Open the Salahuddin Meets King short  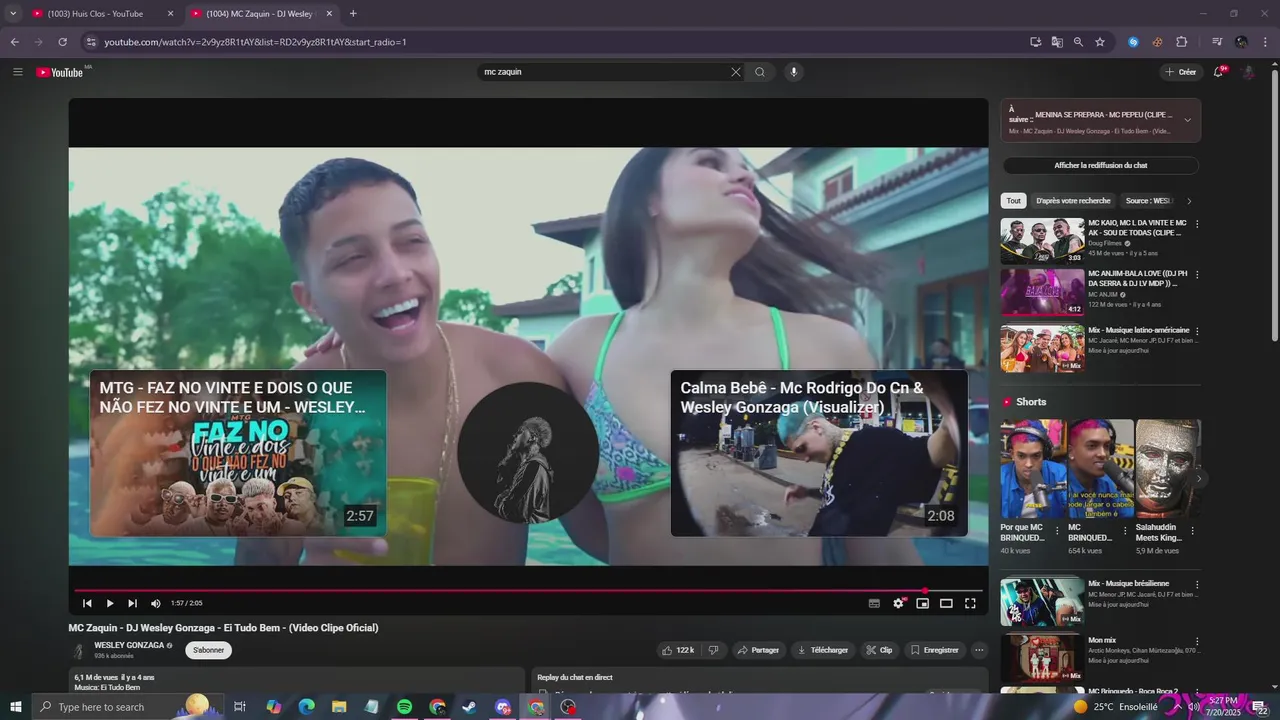(1168, 468)
